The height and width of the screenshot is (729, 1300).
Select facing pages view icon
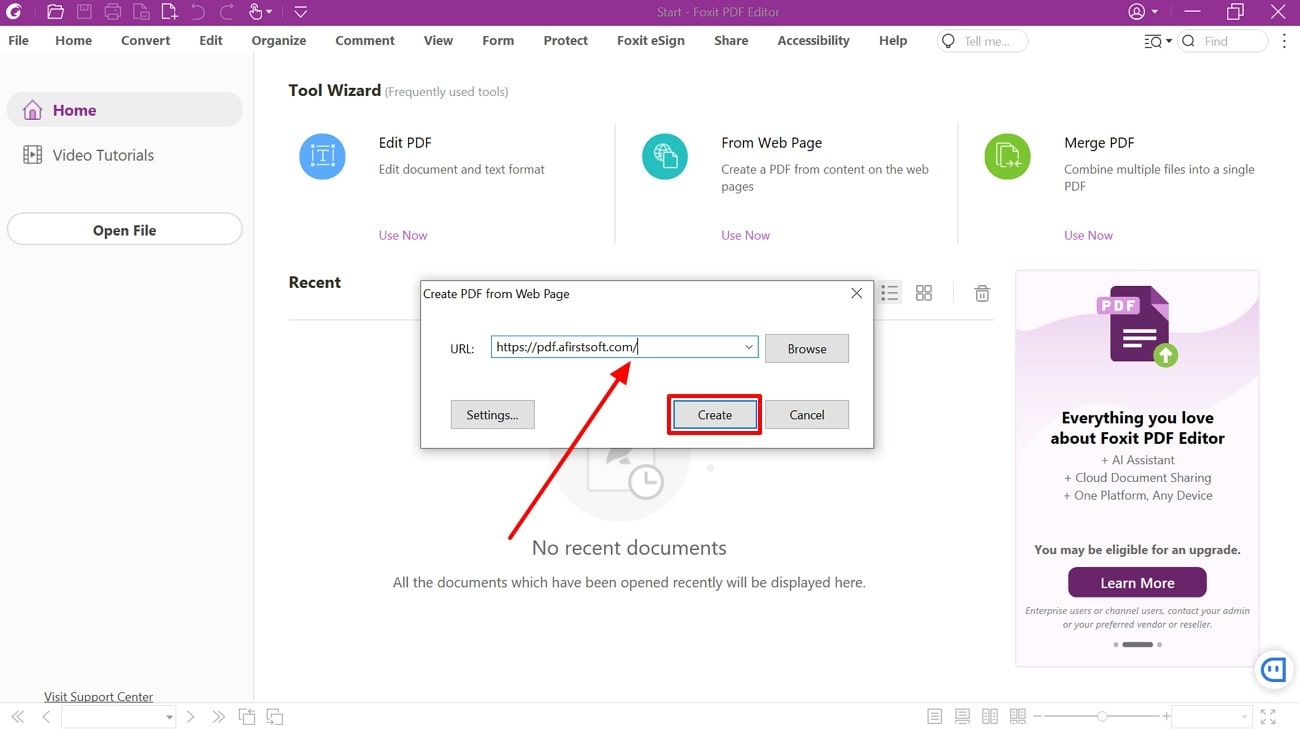point(990,717)
